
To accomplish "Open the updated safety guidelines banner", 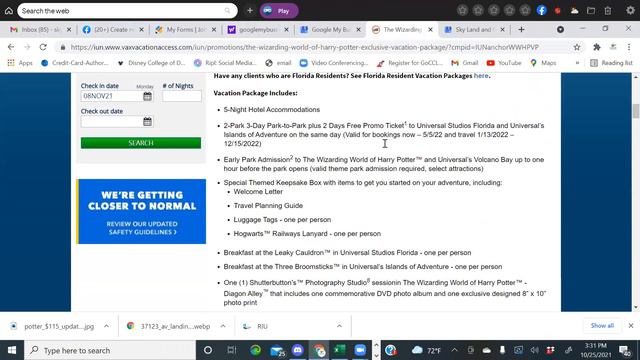I will [141, 211].
